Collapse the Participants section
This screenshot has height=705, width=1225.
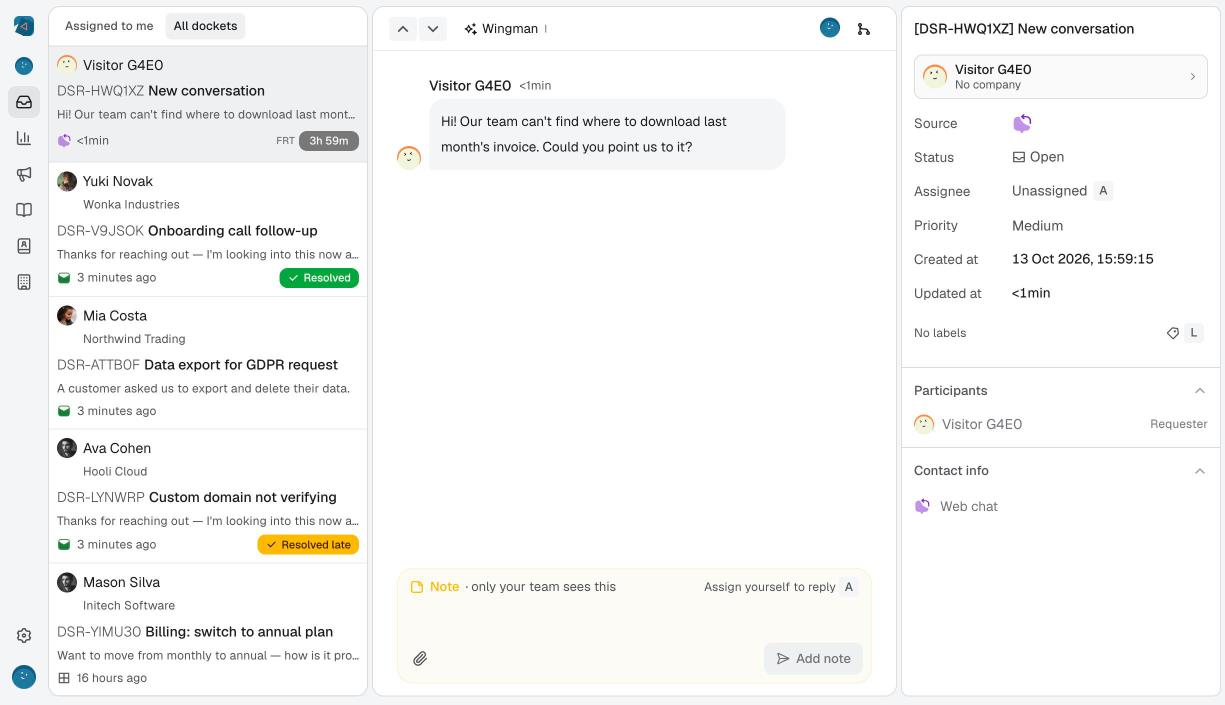pyautogui.click(x=1200, y=391)
